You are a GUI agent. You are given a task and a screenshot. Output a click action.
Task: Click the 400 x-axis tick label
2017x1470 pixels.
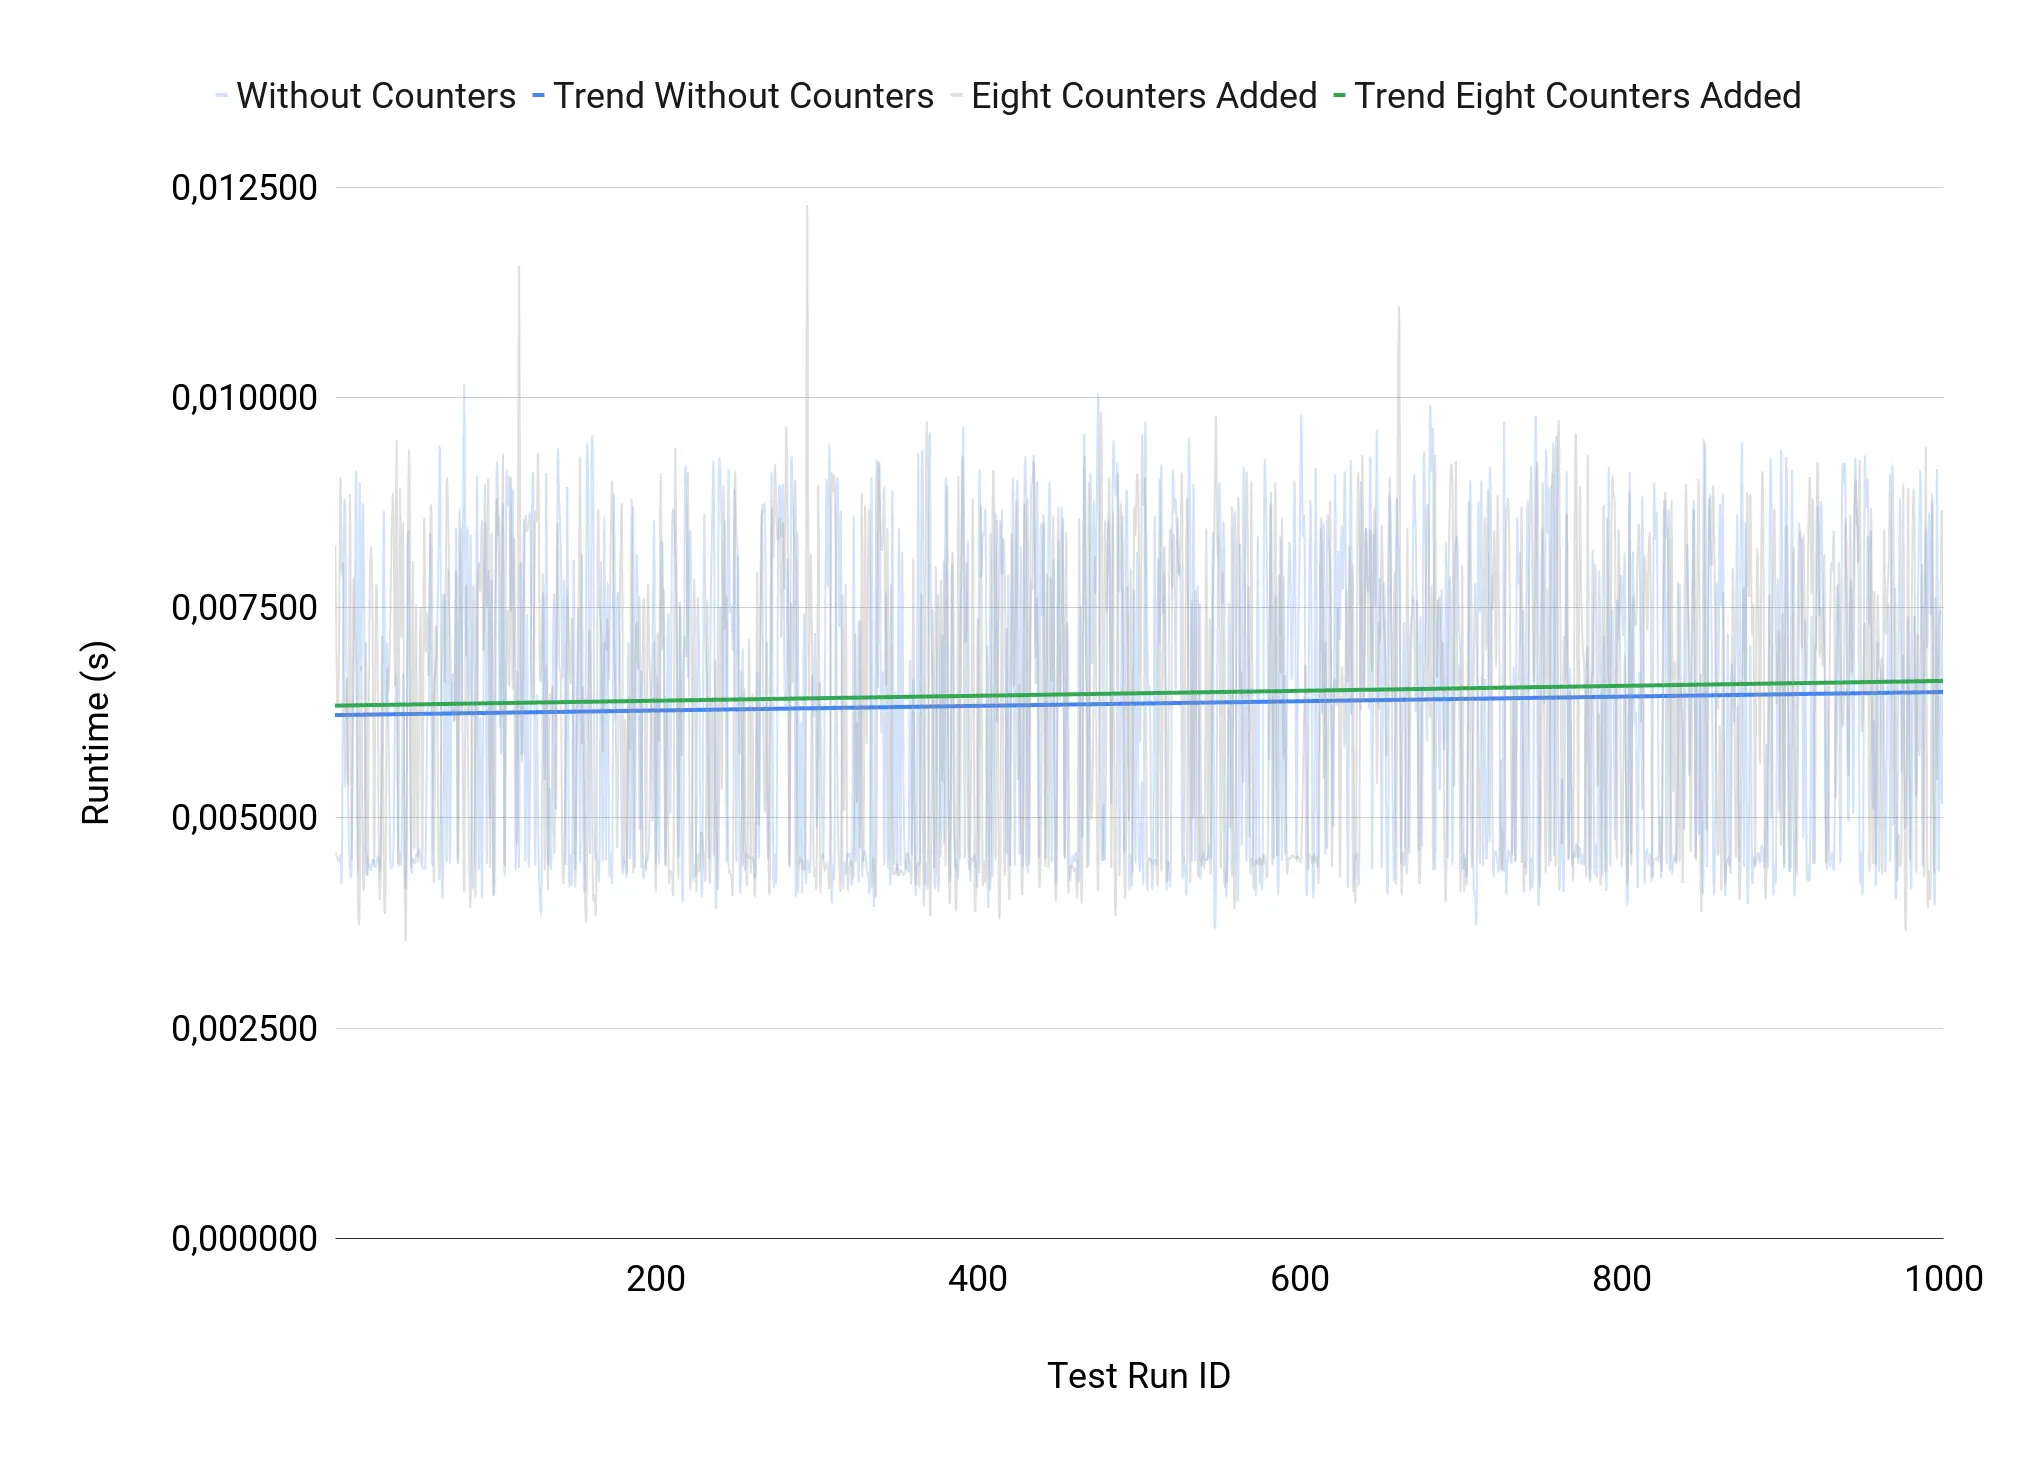(x=978, y=1279)
